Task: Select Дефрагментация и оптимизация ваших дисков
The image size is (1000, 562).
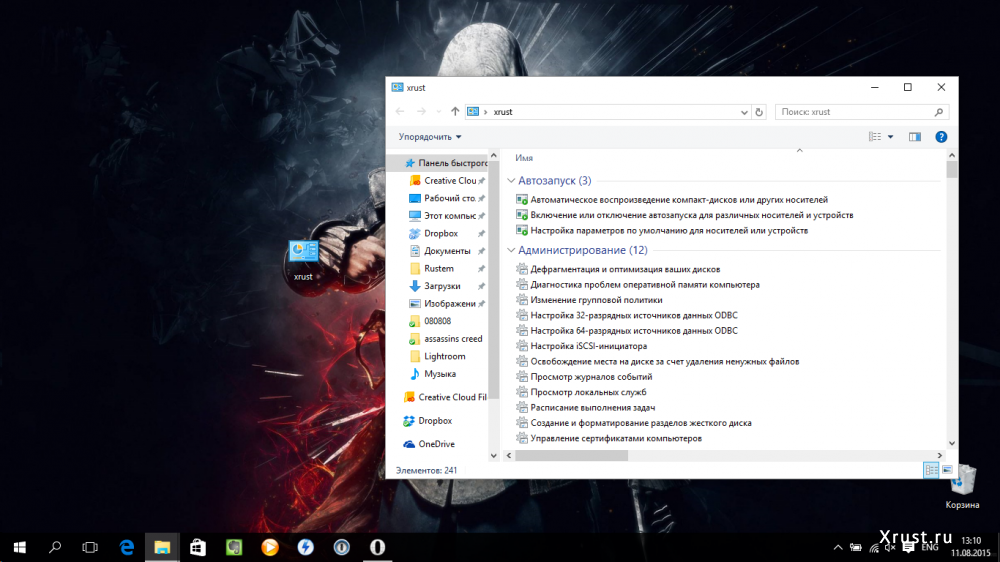Action: [618, 269]
